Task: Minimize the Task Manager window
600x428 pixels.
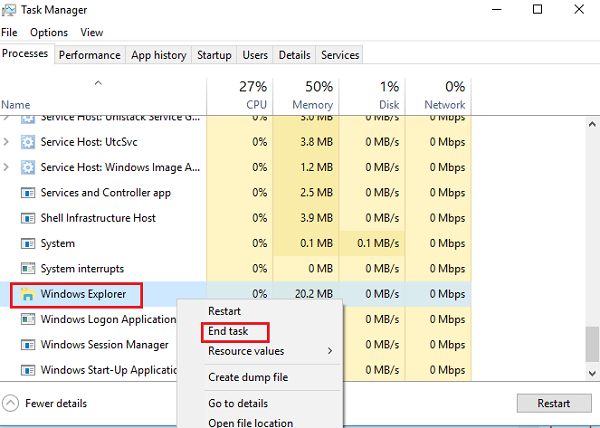Action: click(497, 10)
